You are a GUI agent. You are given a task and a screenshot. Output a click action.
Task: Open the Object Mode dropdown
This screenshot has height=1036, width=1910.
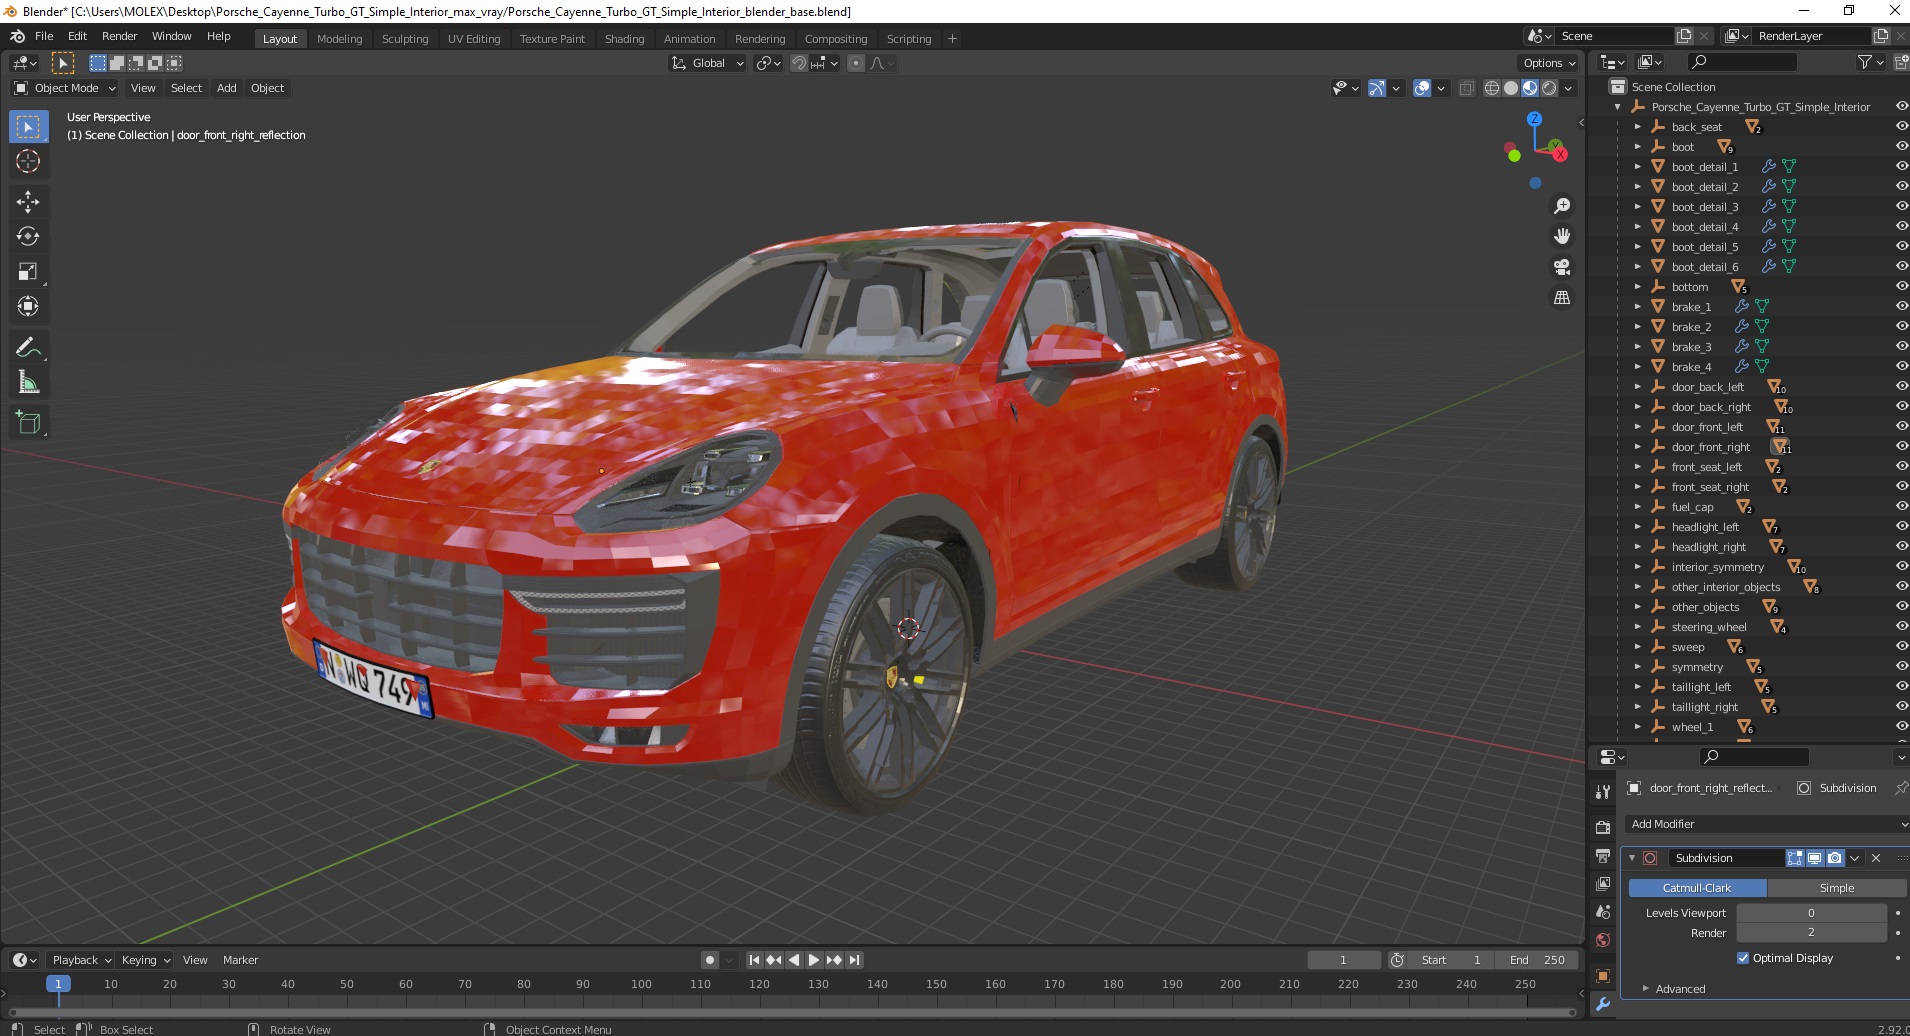click(65, 88)
